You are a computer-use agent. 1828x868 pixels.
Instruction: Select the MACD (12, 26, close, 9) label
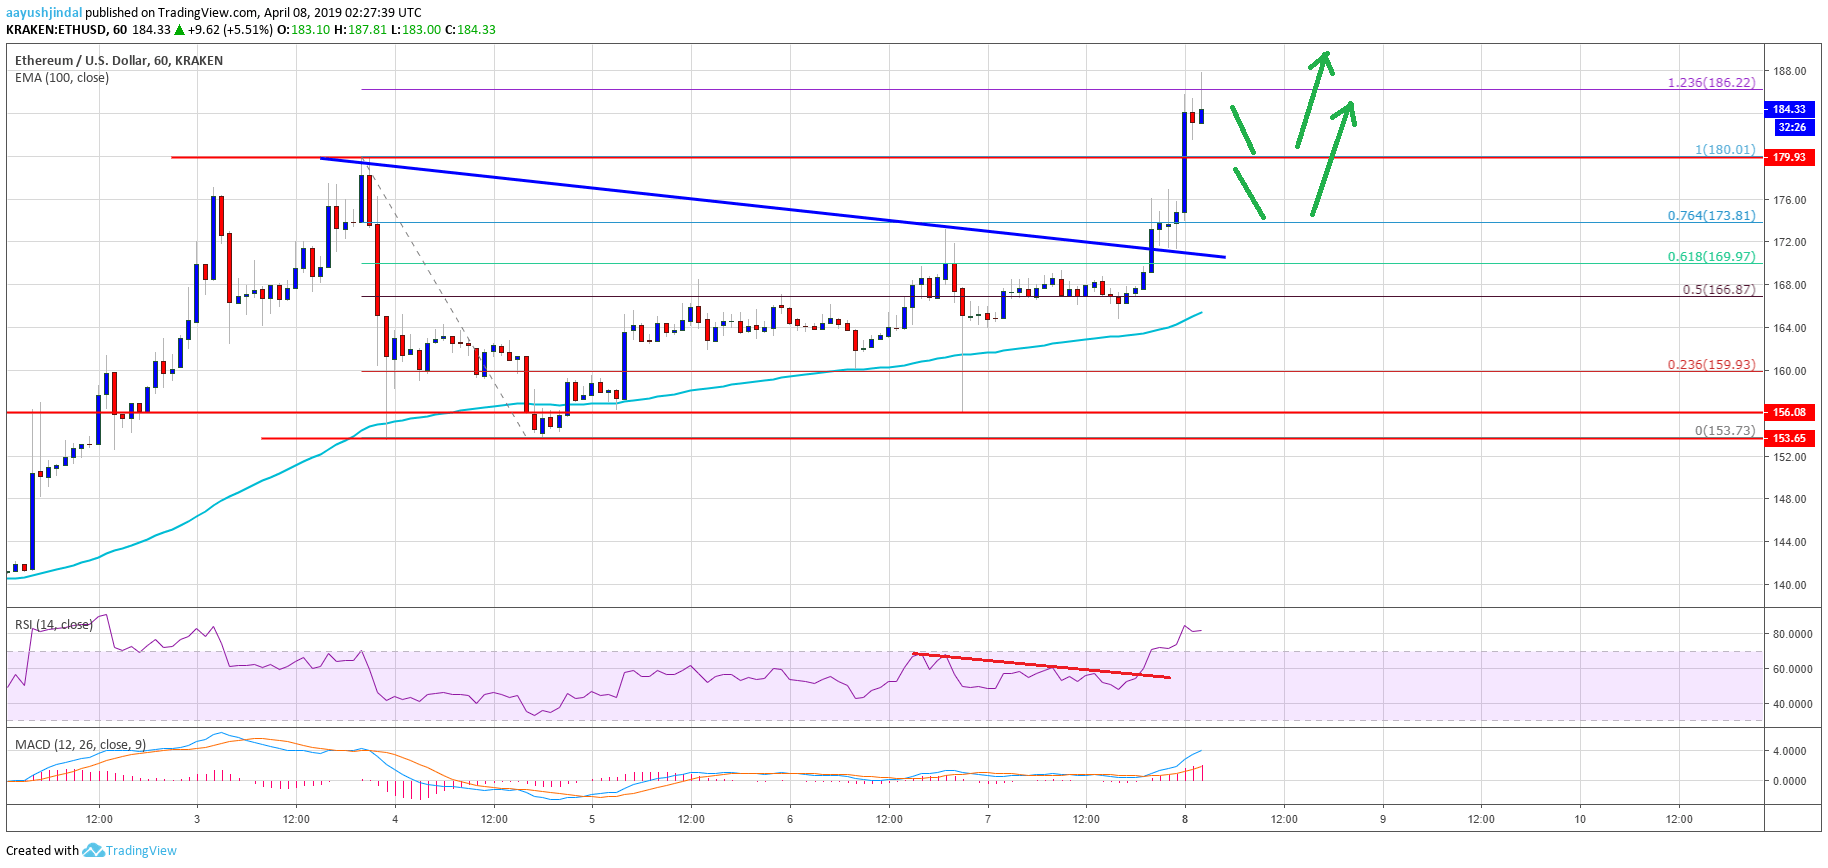[80, 744]
